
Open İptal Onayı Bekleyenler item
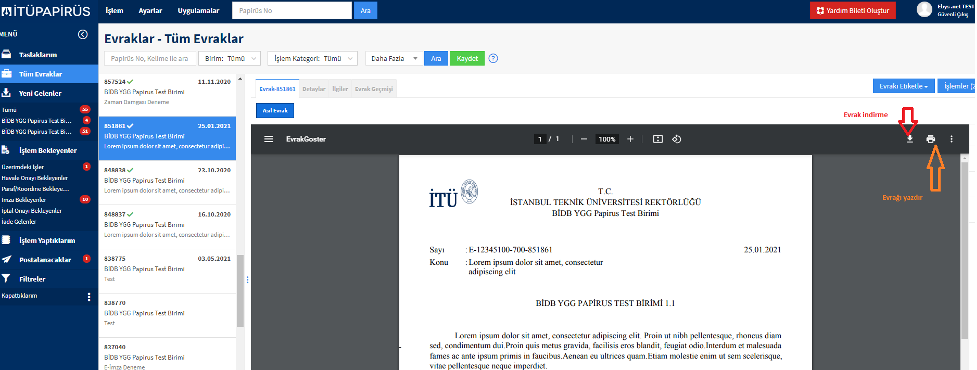(31, 211)
